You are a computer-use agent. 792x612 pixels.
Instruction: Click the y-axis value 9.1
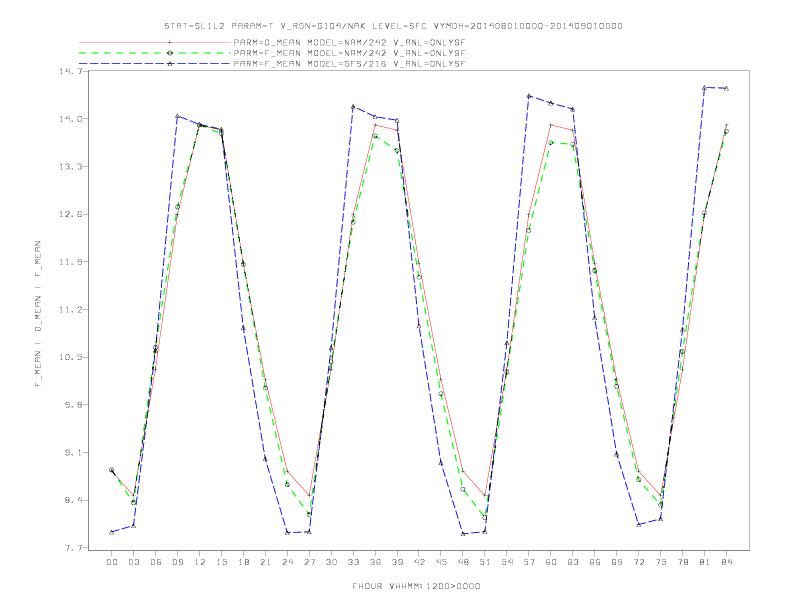[x=73, y=452]
